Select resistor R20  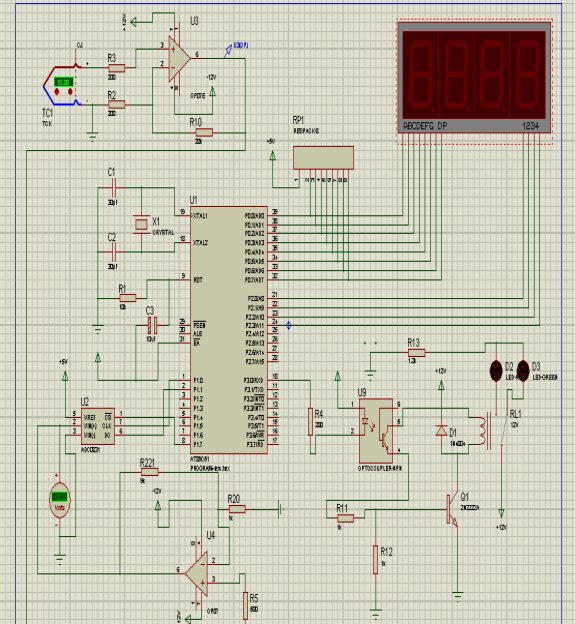coord(237,509)
